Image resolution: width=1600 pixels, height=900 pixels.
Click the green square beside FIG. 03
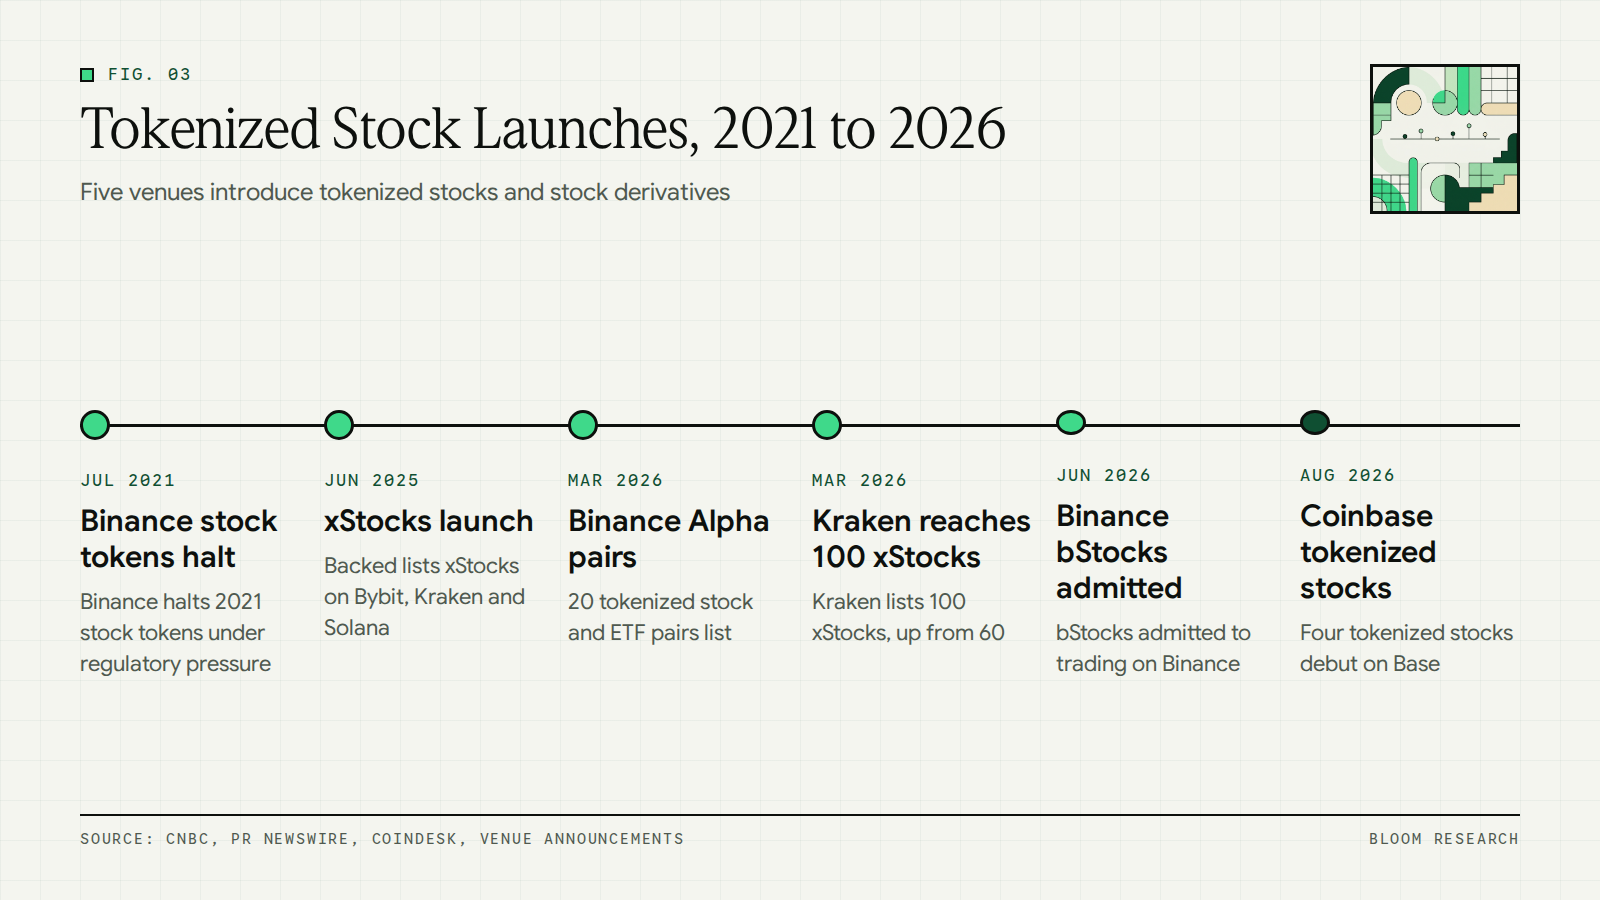tap(87, 75)
